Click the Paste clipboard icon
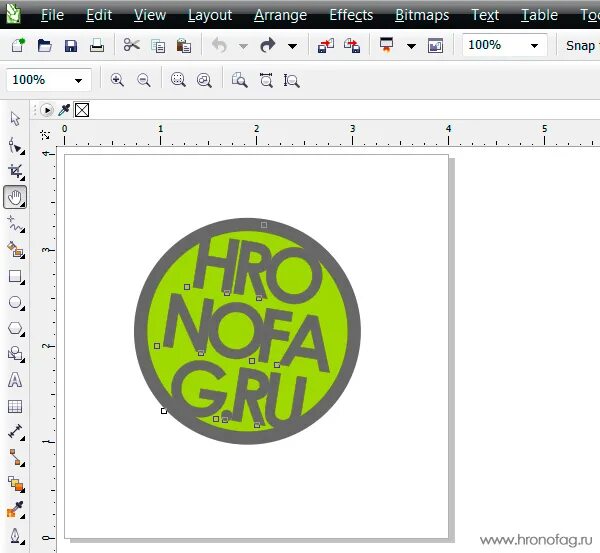The image size is (600, 553). [184, 46]
